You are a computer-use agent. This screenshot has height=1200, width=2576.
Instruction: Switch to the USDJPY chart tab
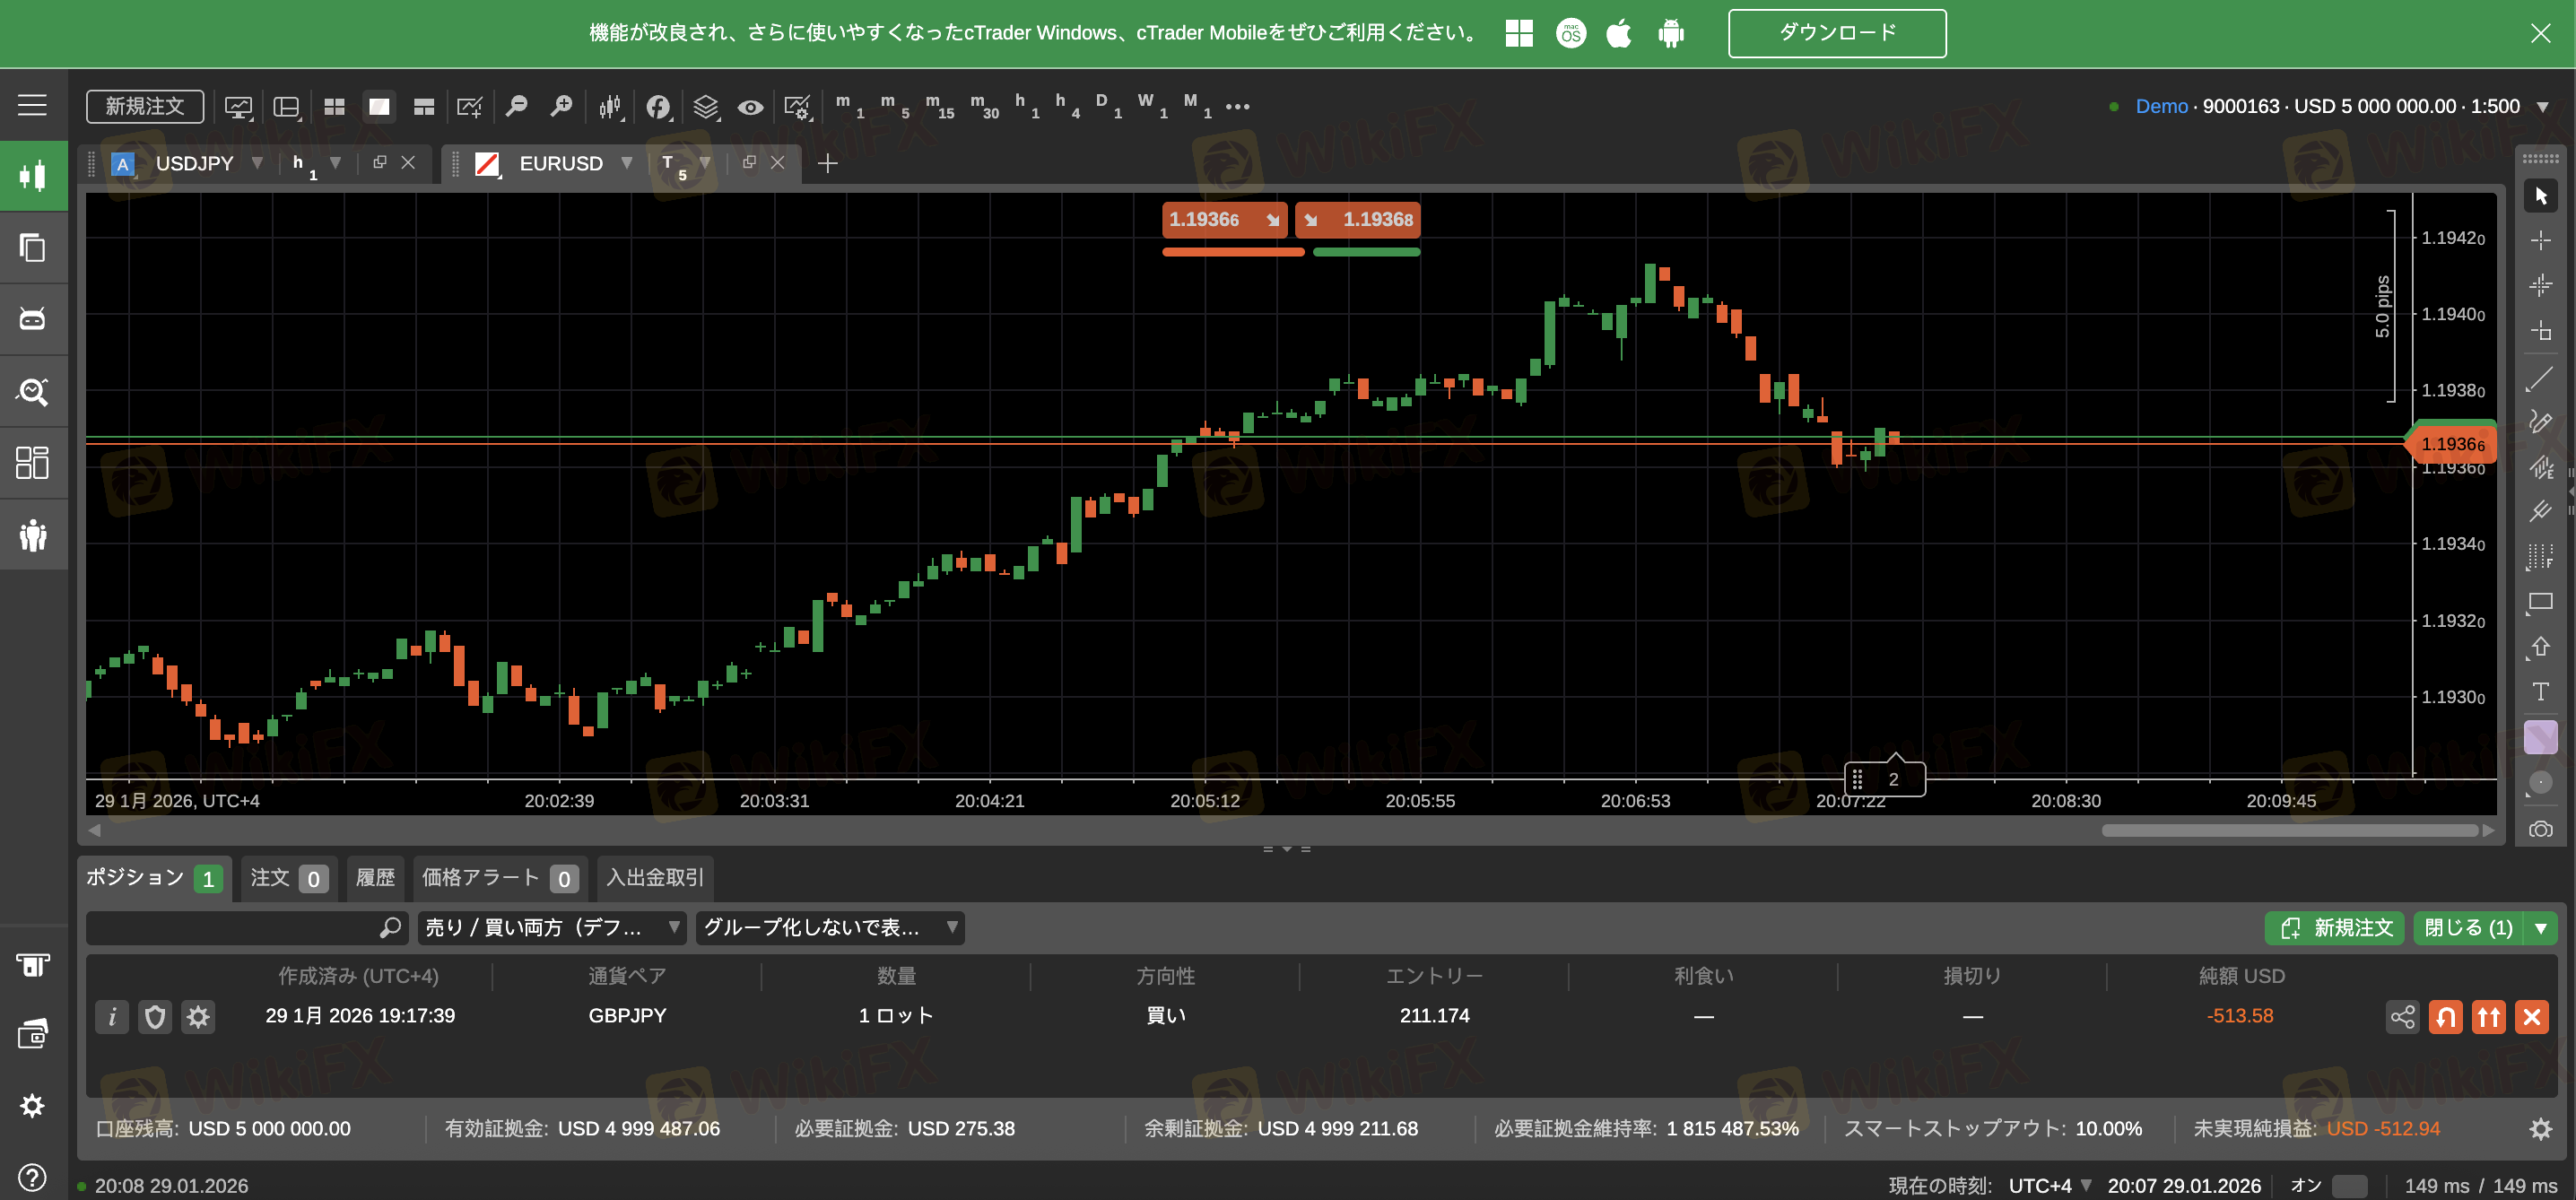click(194, 163)
